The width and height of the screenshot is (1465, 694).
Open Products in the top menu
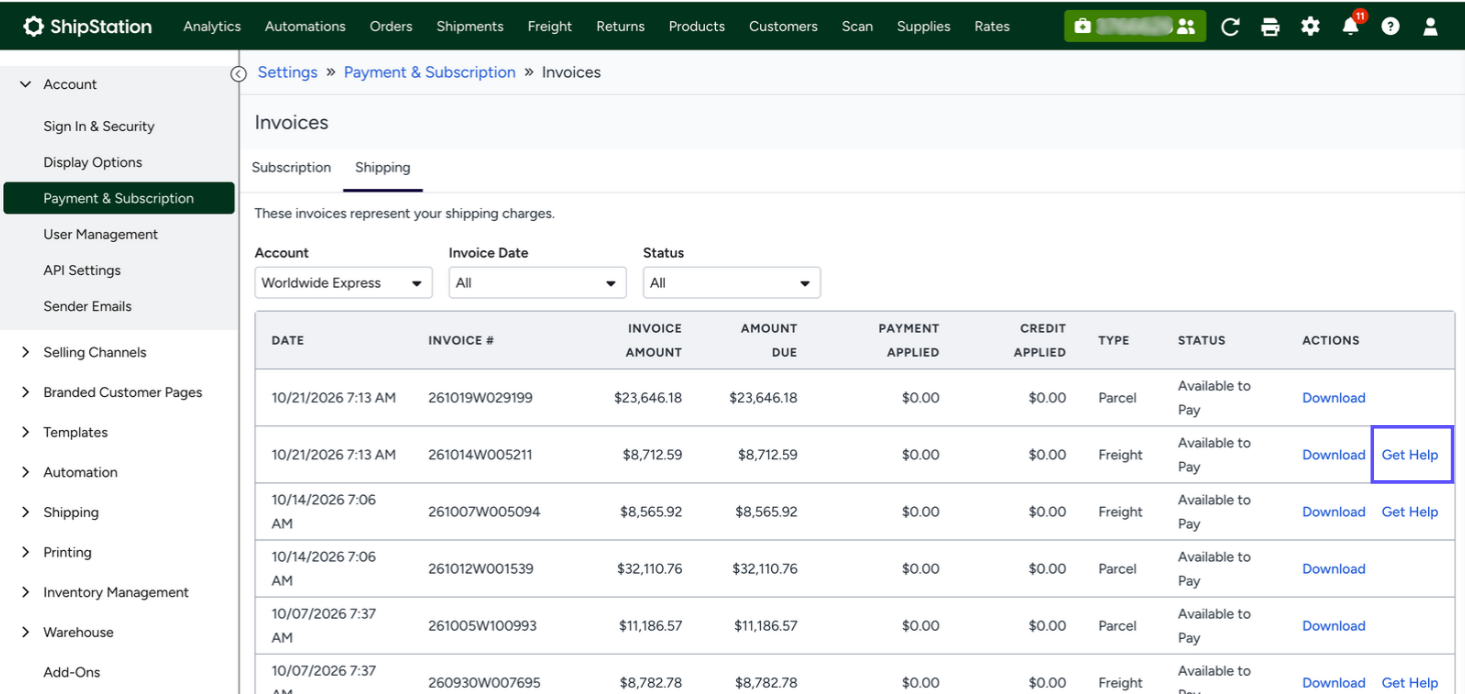697,26
